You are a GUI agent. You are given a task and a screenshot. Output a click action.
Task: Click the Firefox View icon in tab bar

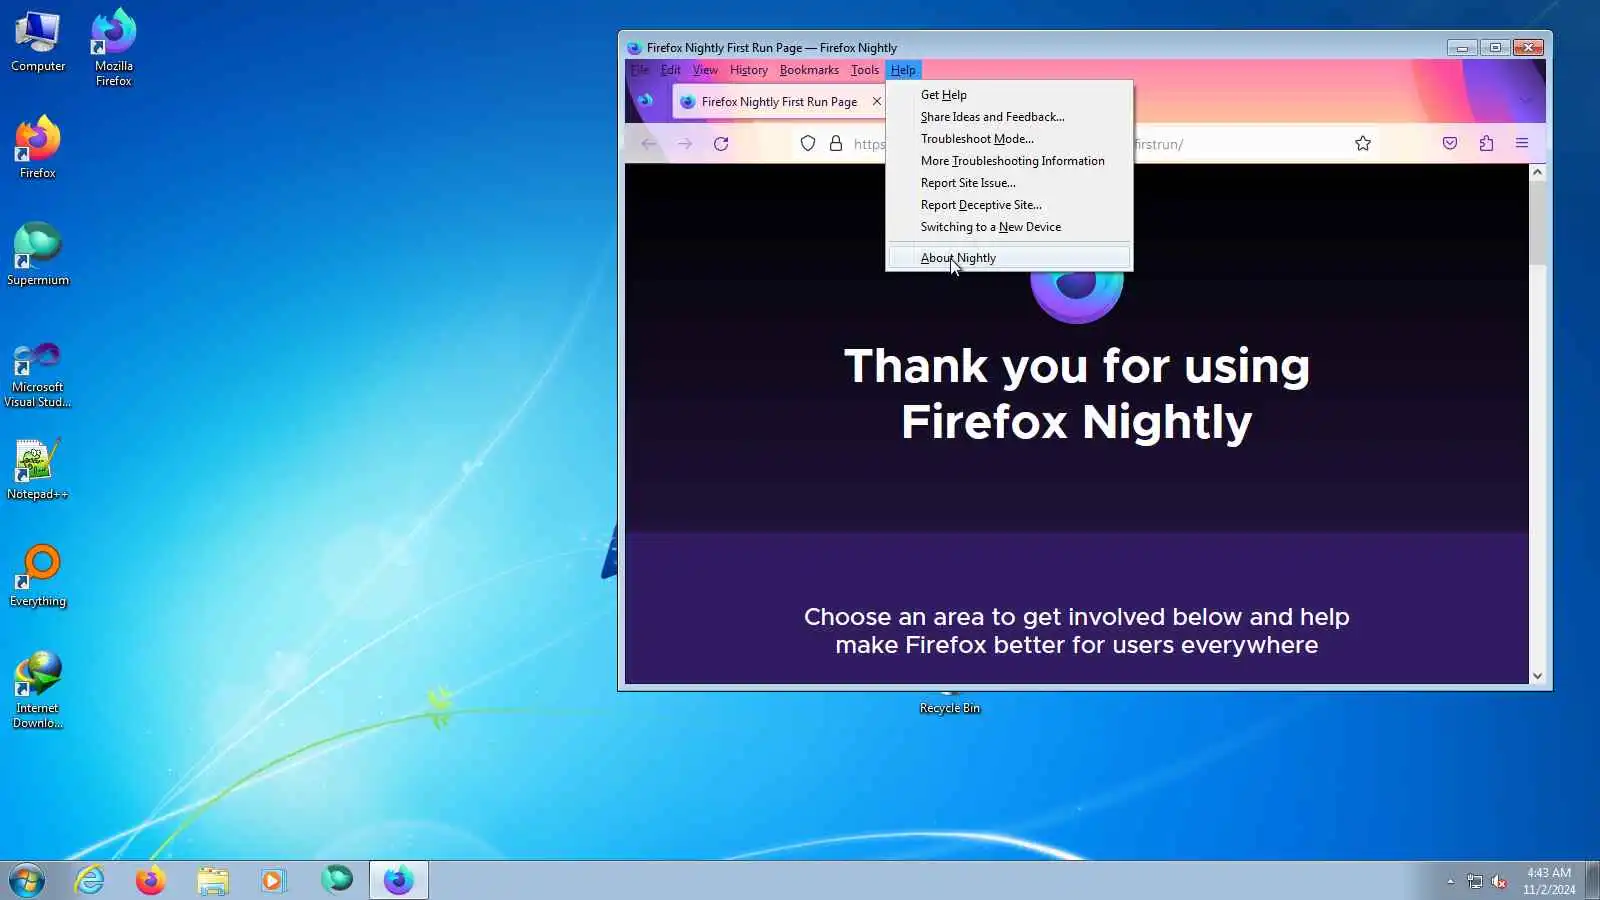click(x=646, y=100)
